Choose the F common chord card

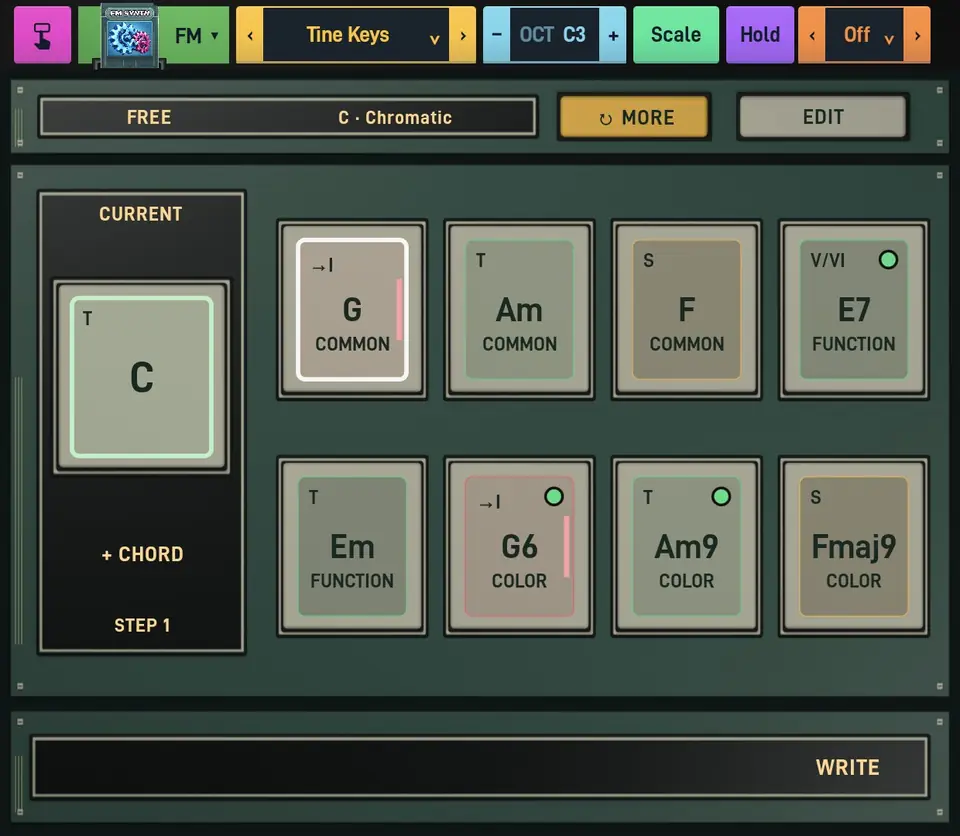[686, 309]
